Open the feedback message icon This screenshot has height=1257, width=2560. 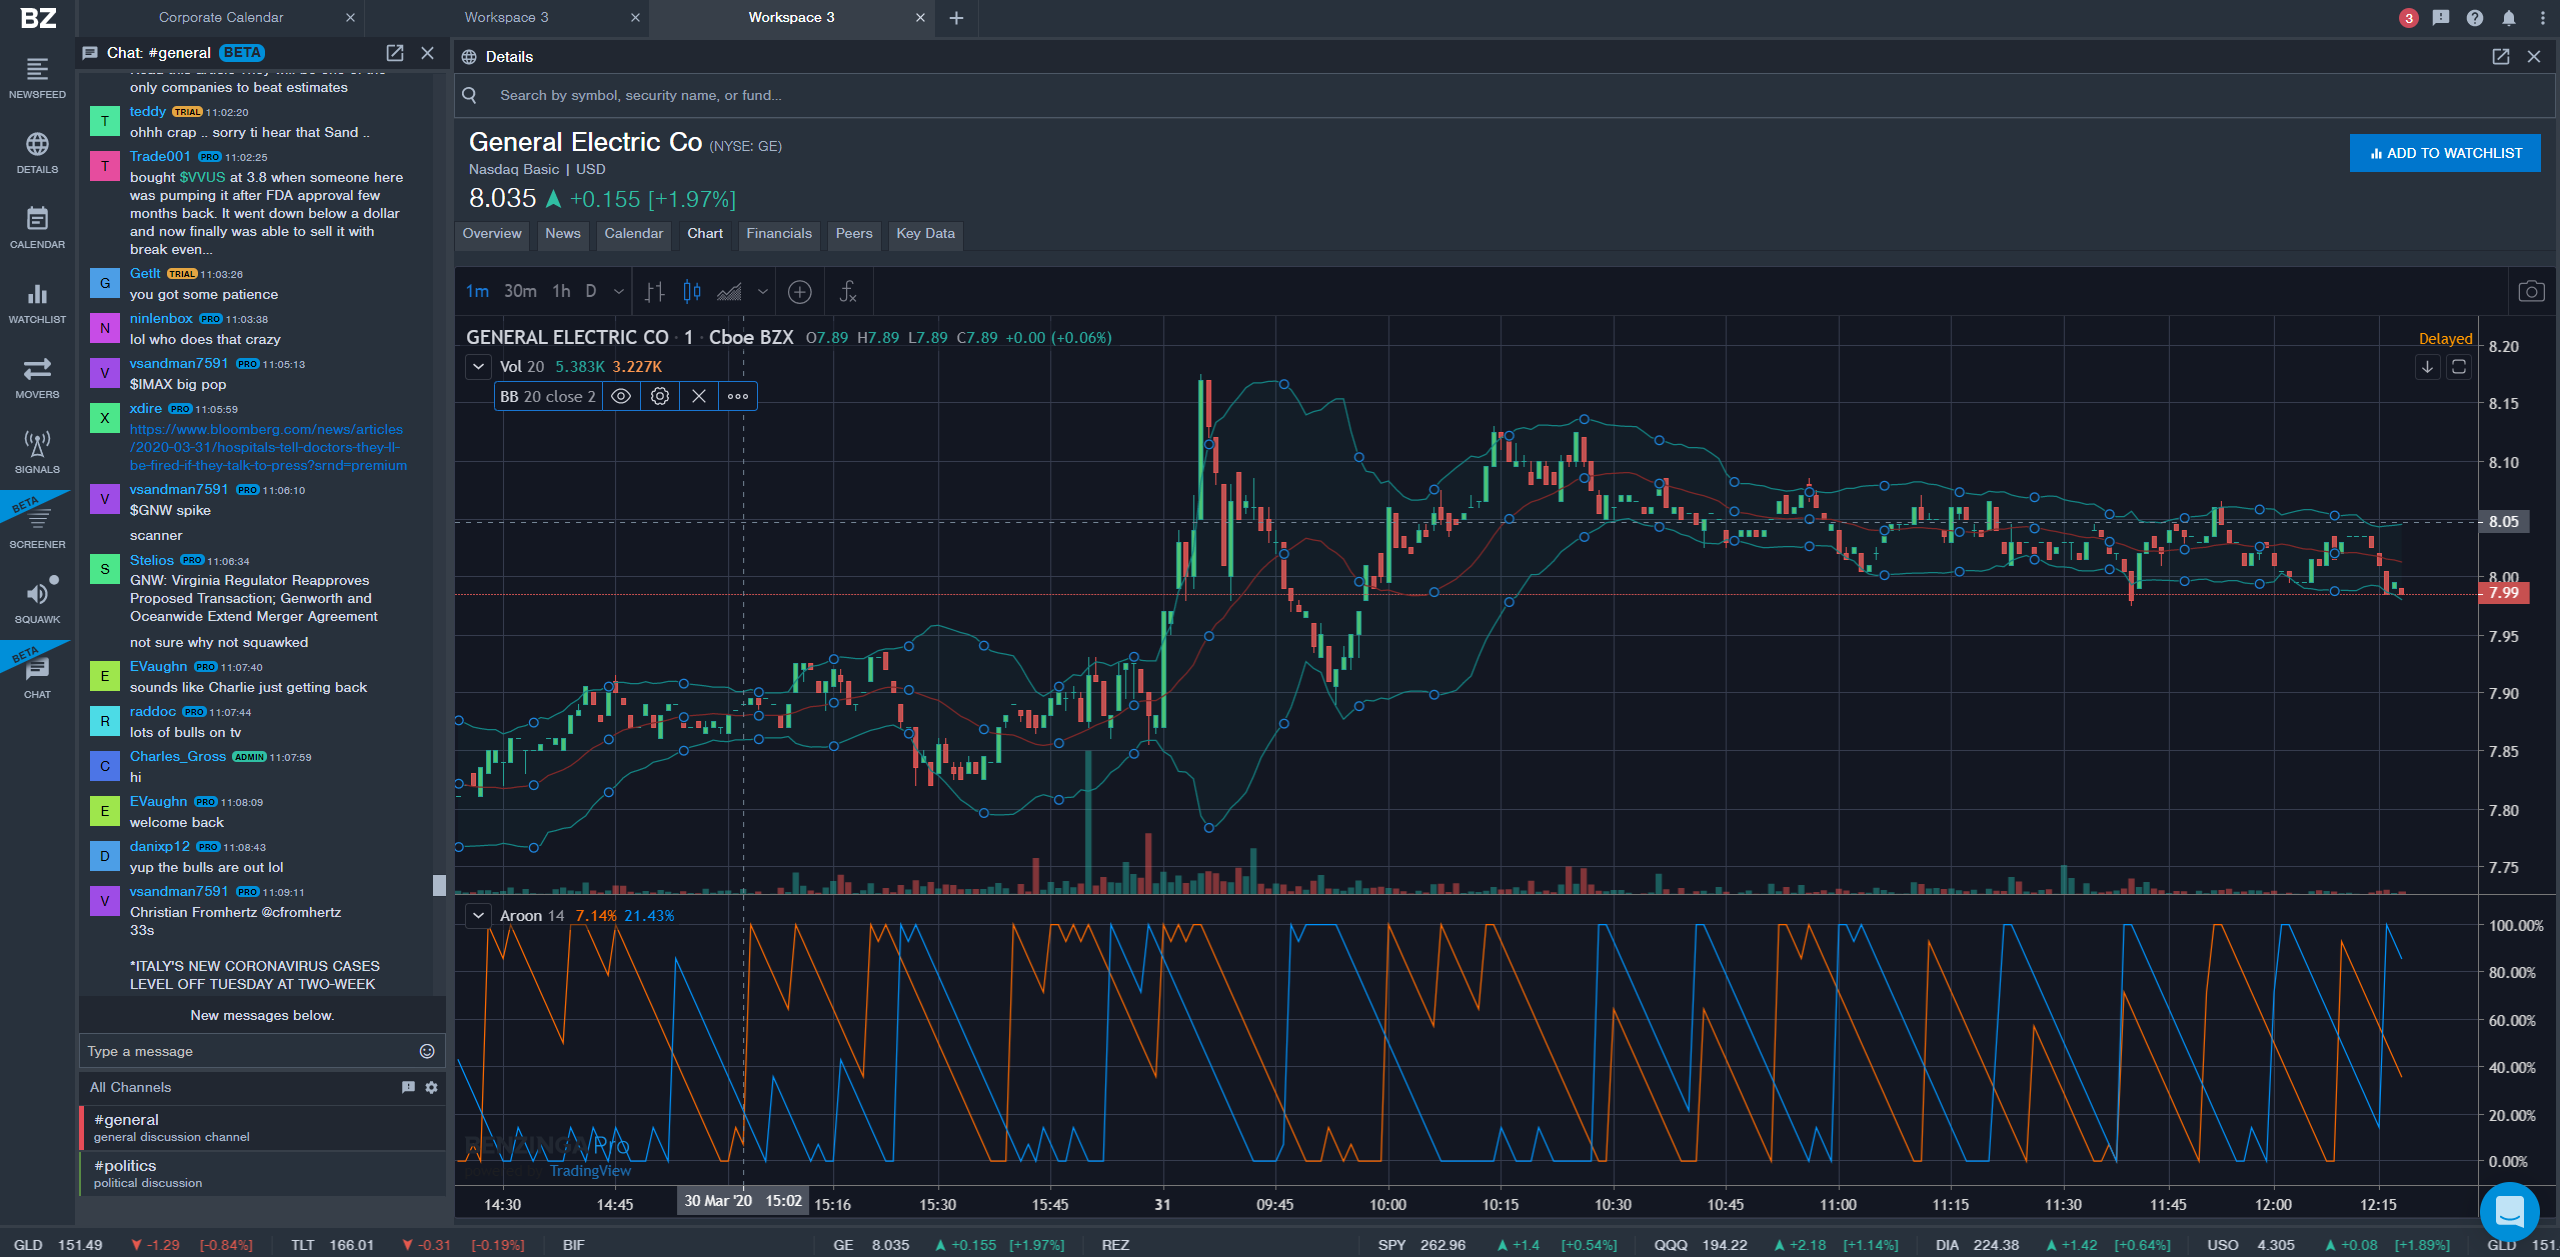coord(2441,18)
